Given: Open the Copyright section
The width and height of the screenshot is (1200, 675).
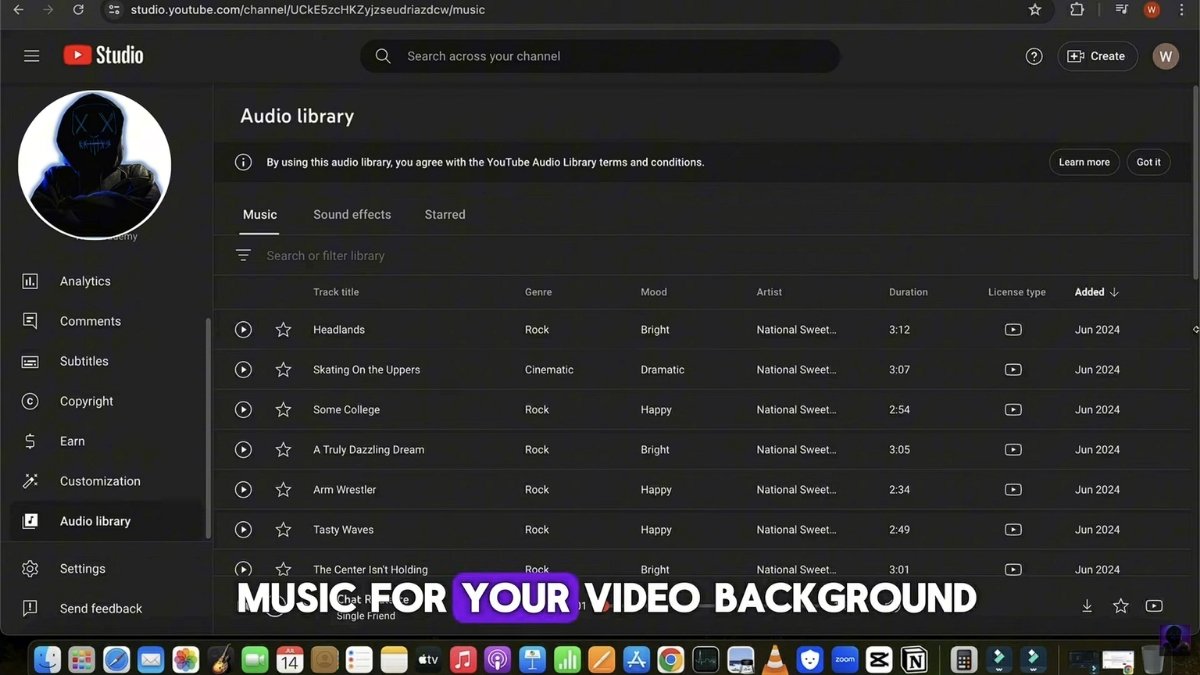Looking at the screenshot, I should pos(86,401).
